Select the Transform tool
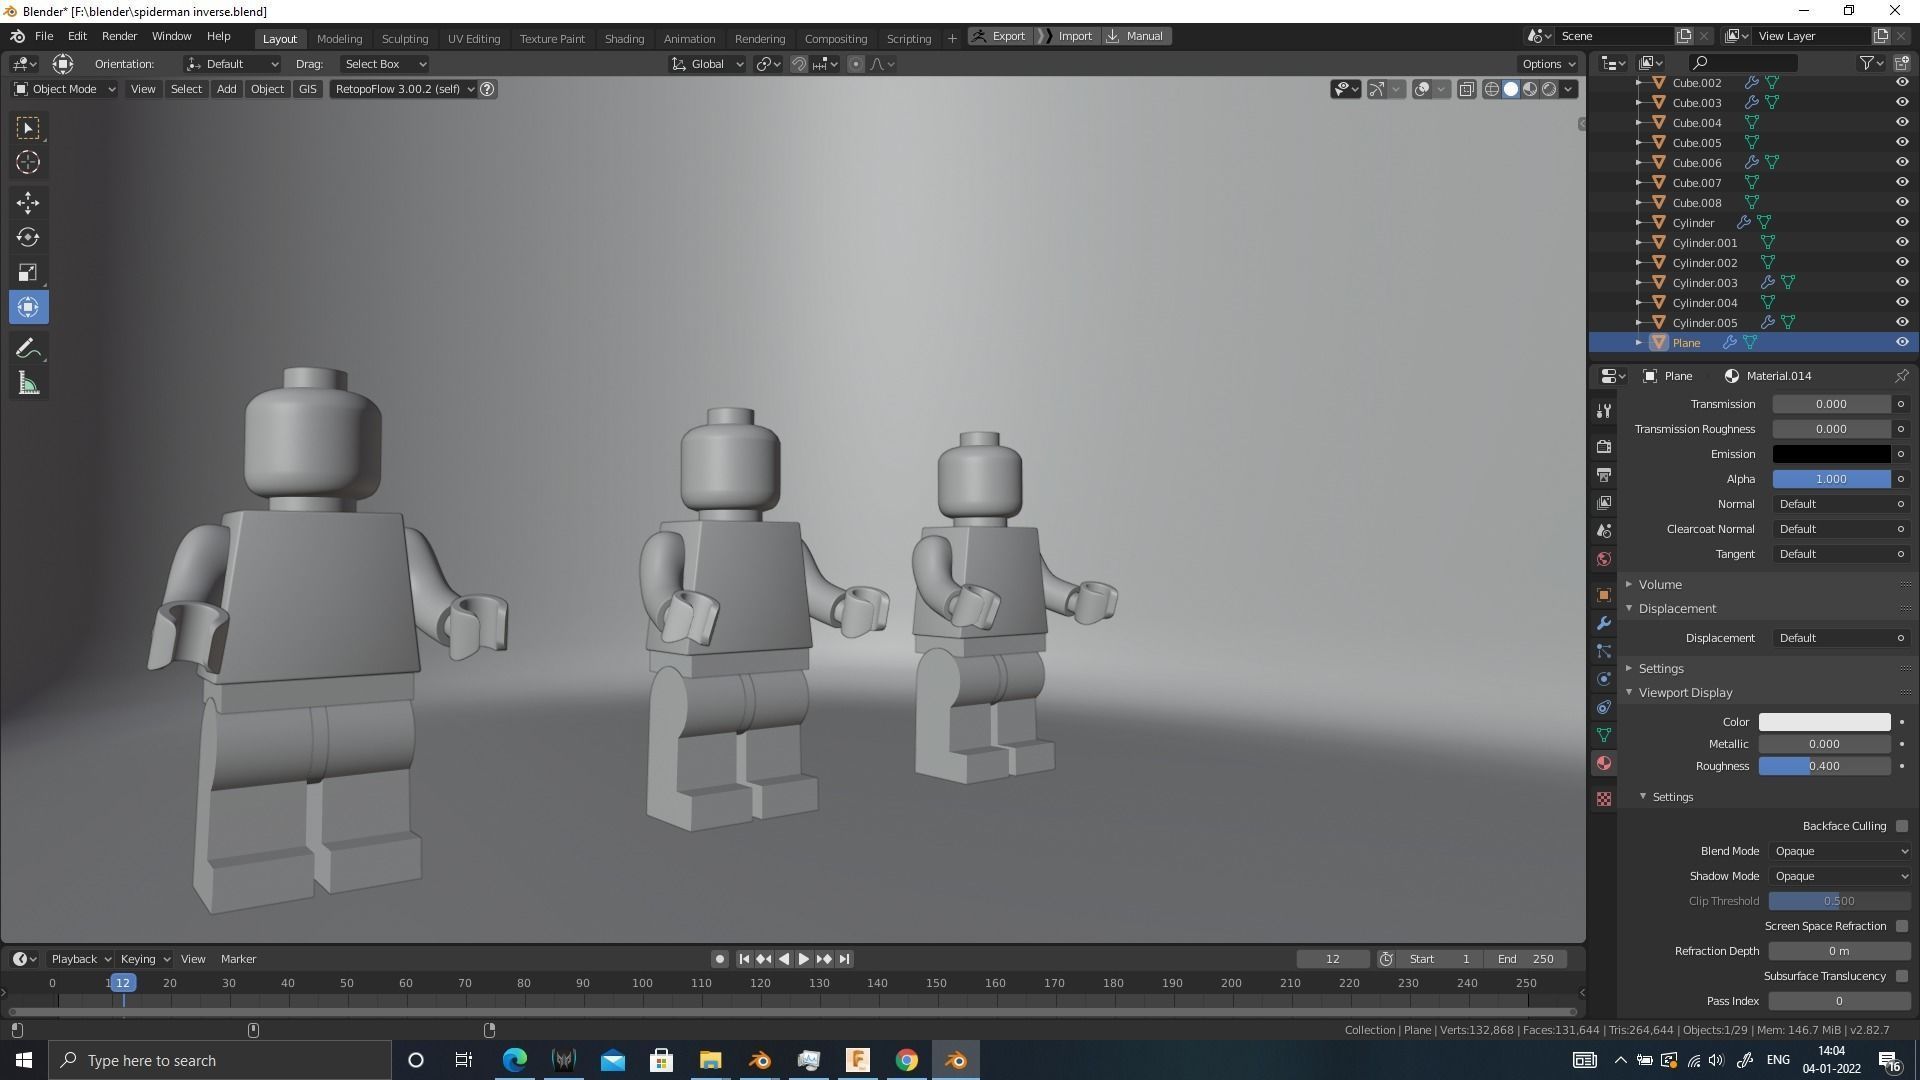The image size is (1920, 1080). pos(28,307)
